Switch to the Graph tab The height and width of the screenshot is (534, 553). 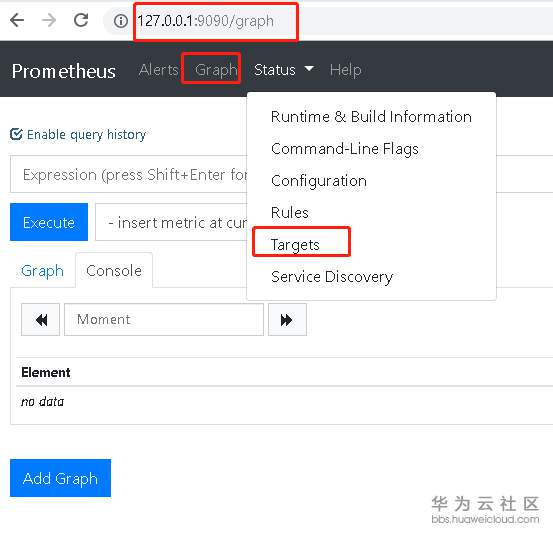42,271
